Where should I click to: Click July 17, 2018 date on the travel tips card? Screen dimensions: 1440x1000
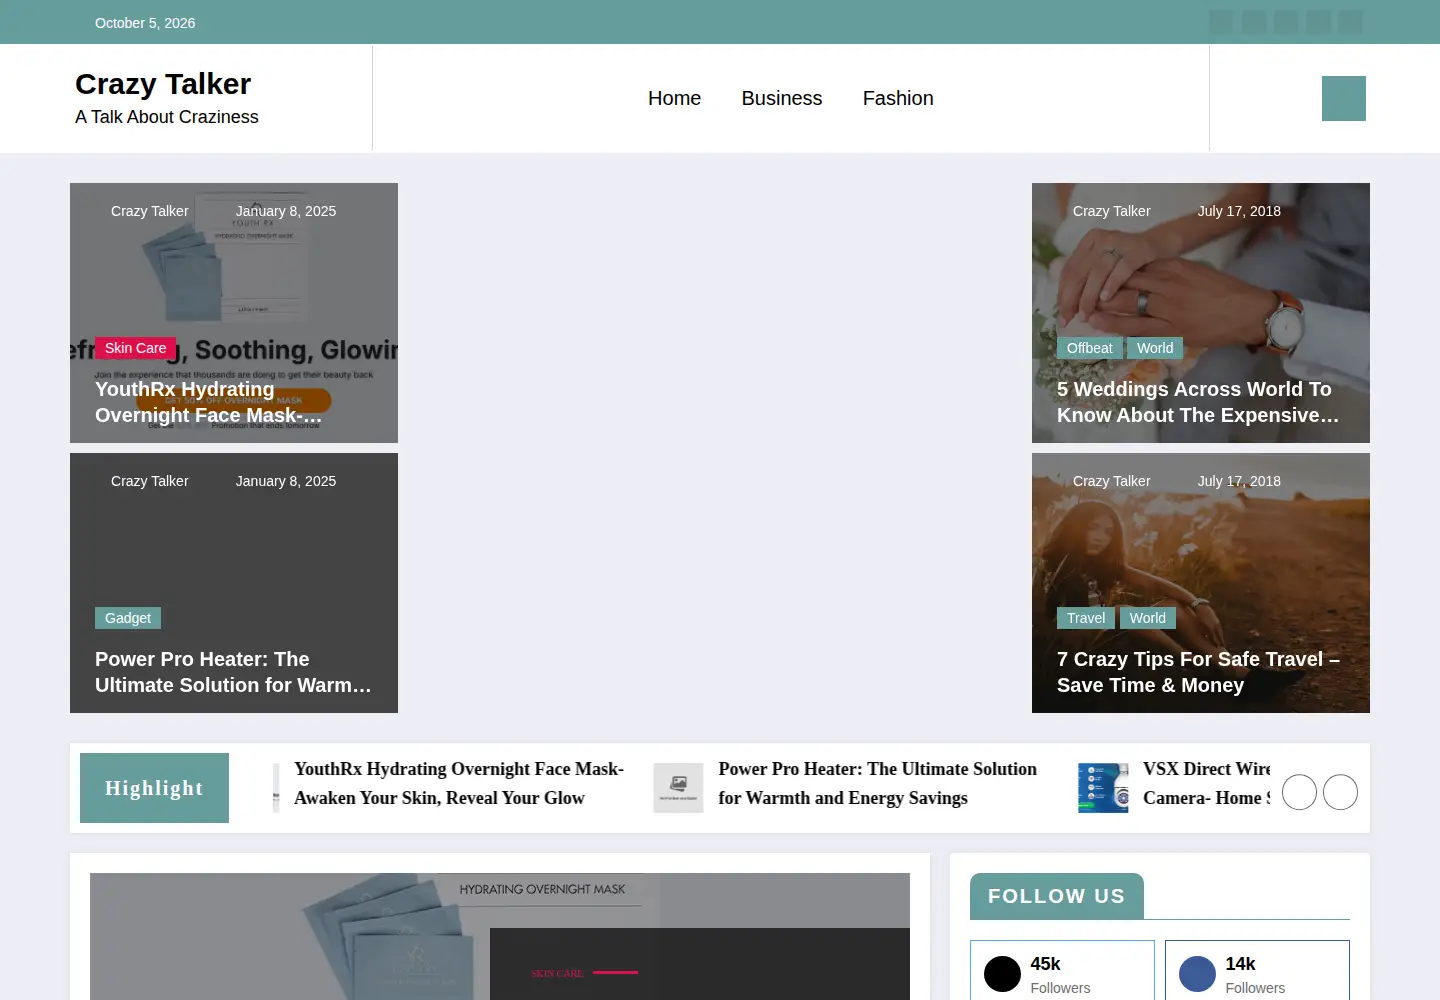coord(1239,481)
